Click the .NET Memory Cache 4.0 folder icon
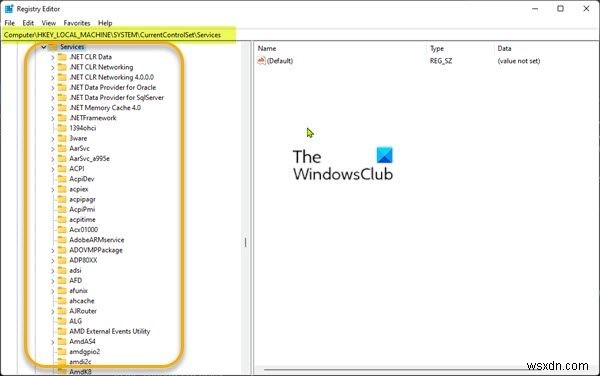The image size is (600, 376). pos(62,107)
